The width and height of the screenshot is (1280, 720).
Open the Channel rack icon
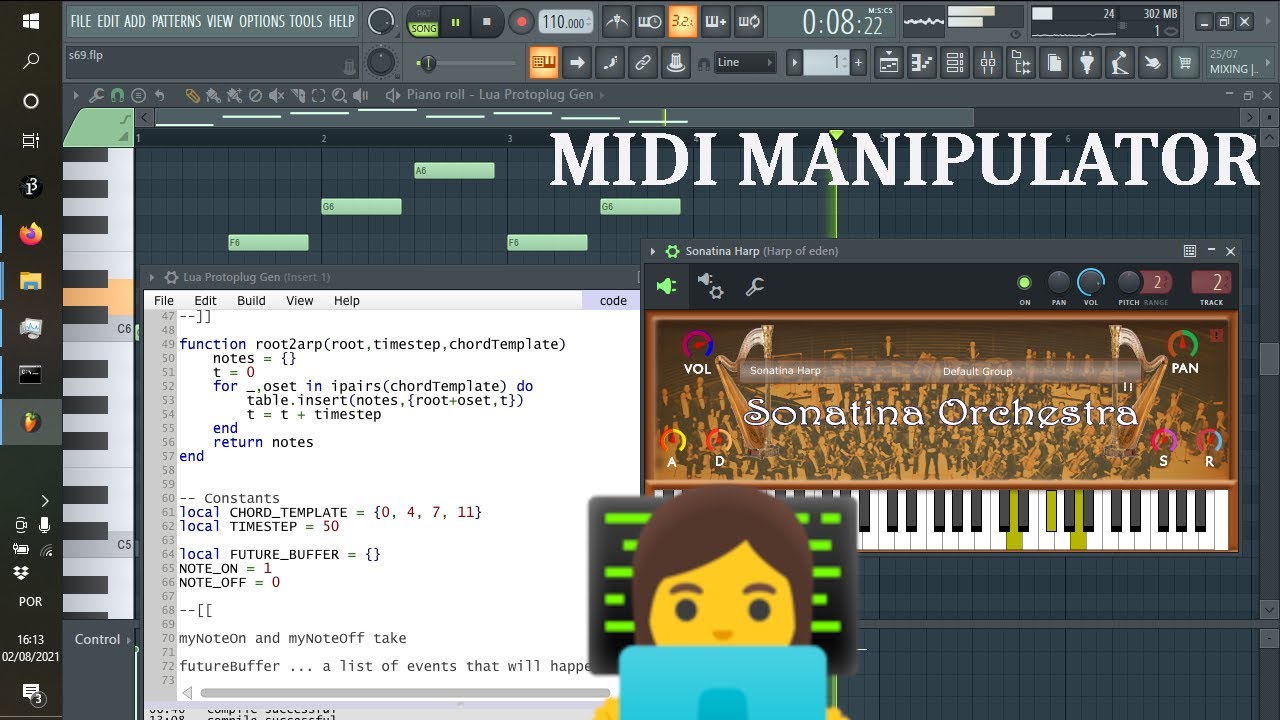pos(955,63)
